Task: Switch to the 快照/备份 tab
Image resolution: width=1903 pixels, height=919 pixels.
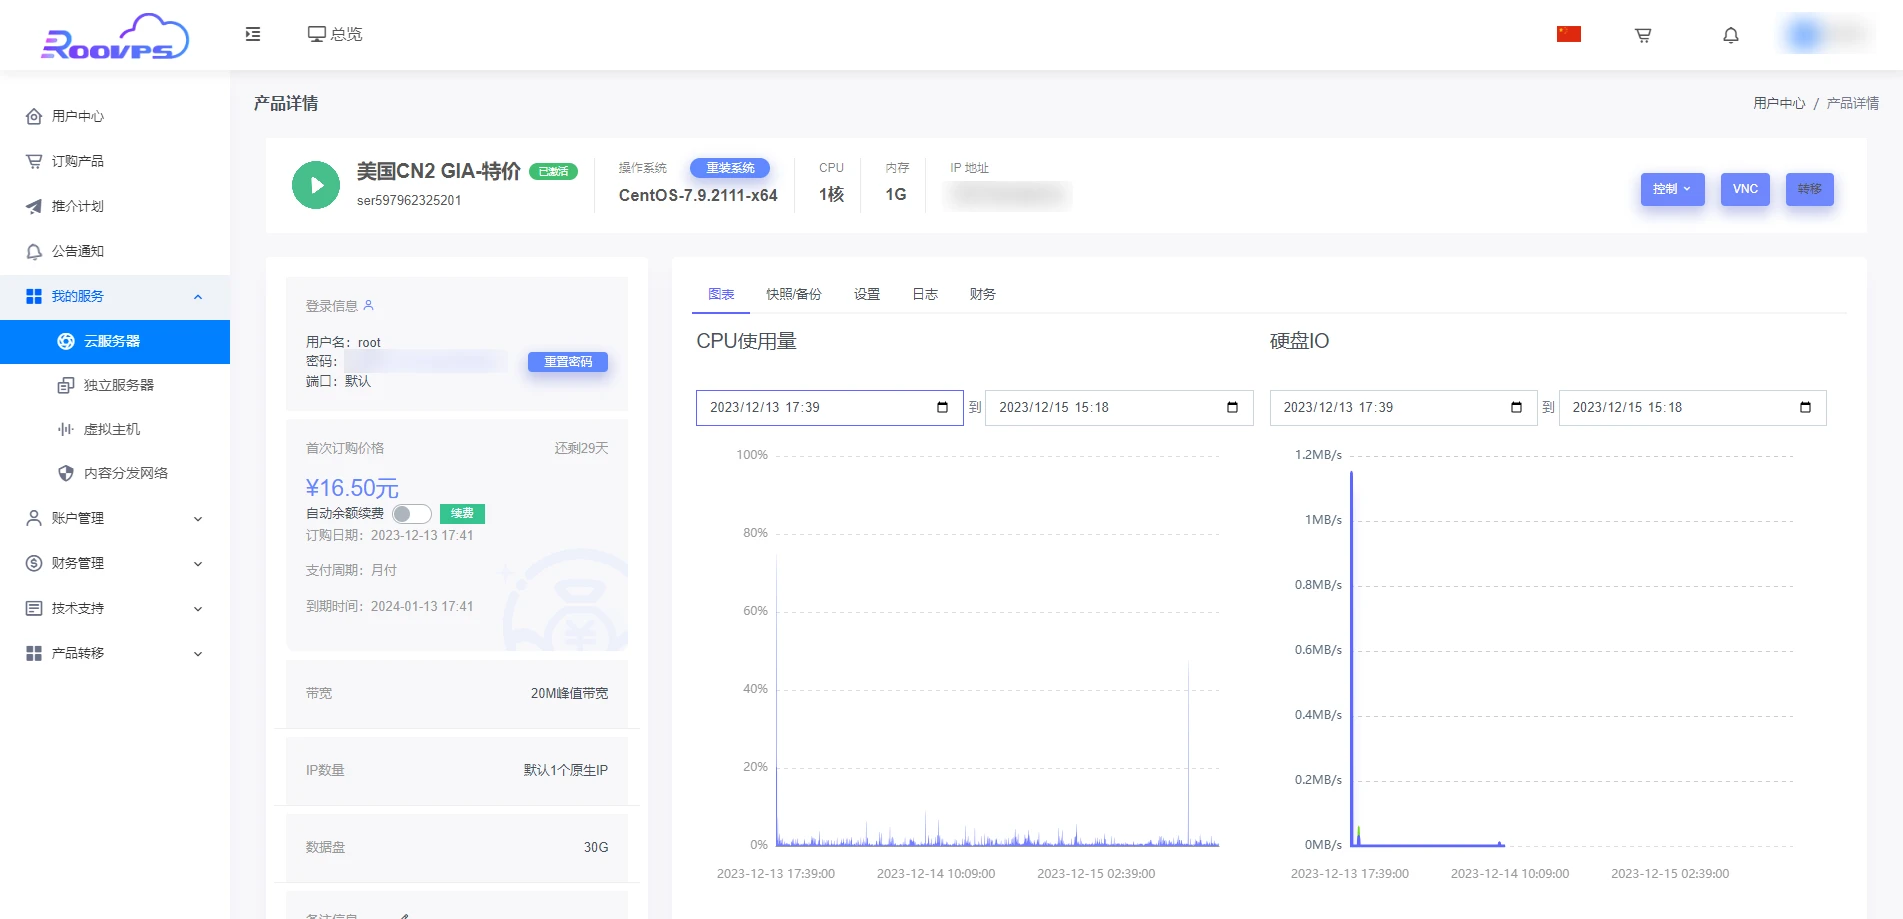Action: pyautogui.click(x=793, y=294)
